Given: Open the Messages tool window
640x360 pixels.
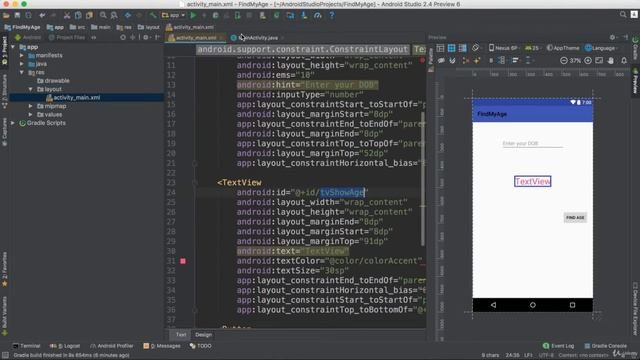Looking at the screenshot, I should [162, 346].
